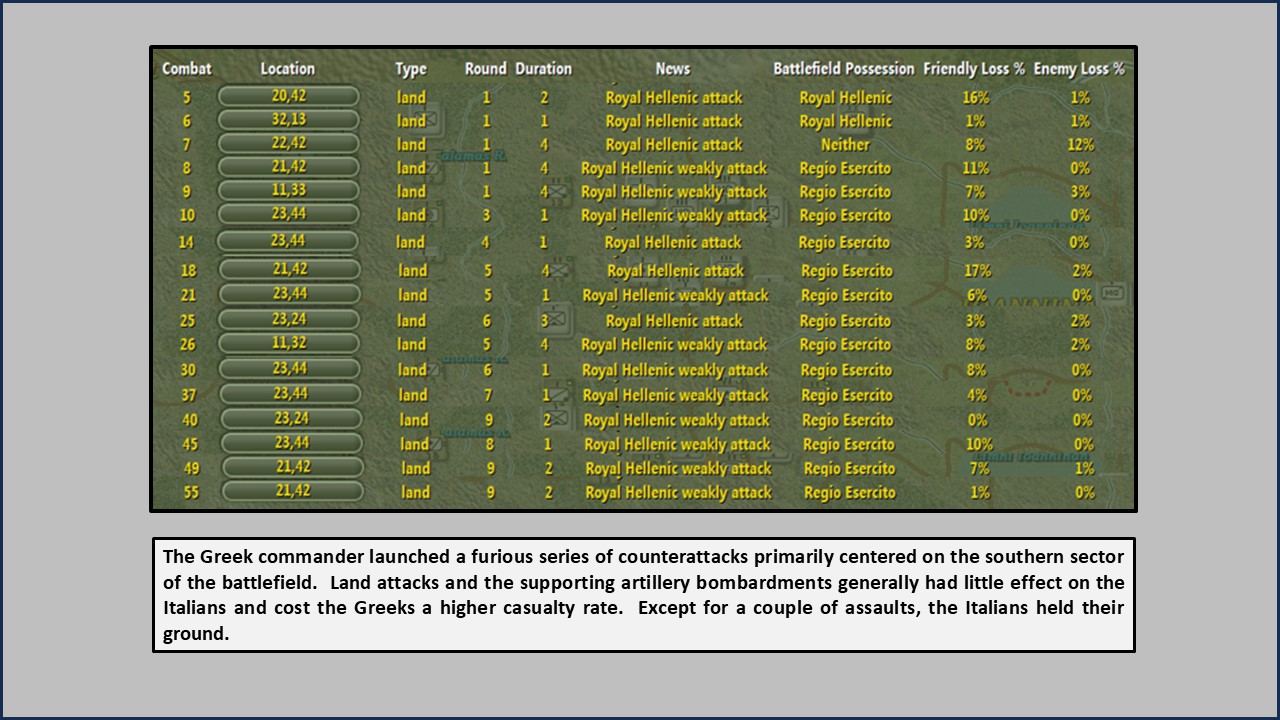Click the Greek commander summary text box
The height and width of the screenshot is (720, 1280).
pos(643,593)
